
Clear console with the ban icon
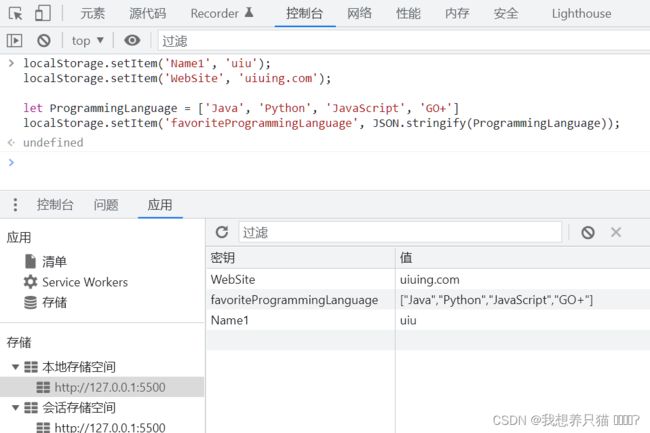(44, 41)
